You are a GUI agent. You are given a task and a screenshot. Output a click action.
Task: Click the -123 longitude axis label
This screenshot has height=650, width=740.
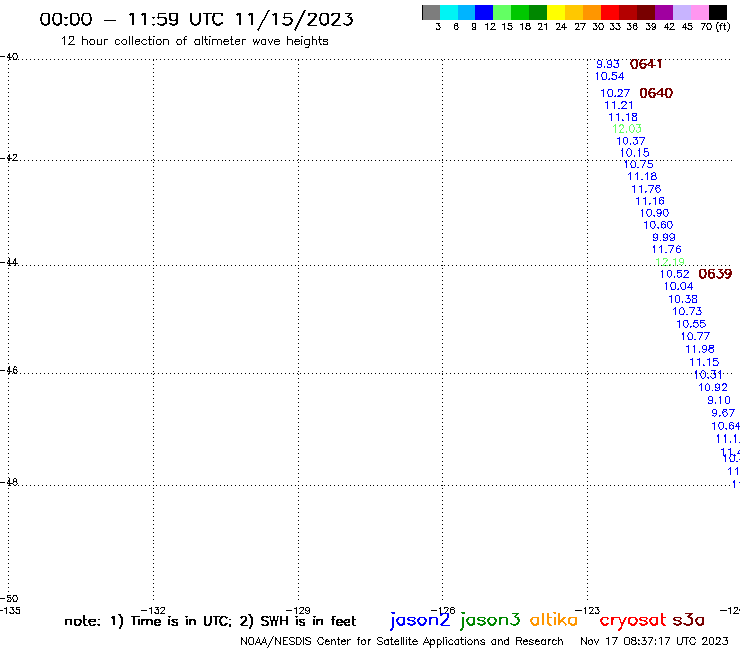tap(588, 610)
